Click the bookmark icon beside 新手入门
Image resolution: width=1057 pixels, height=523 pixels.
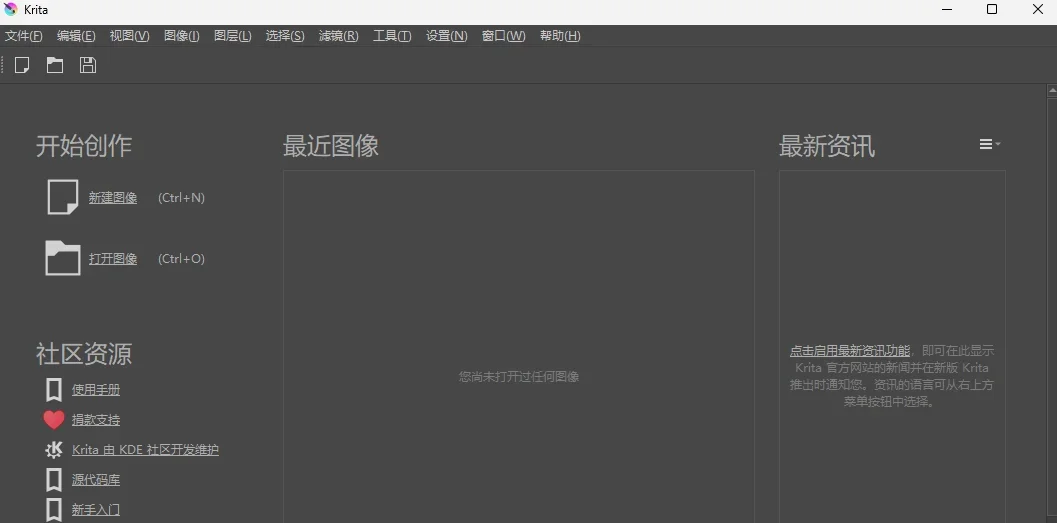pos(54,510)
